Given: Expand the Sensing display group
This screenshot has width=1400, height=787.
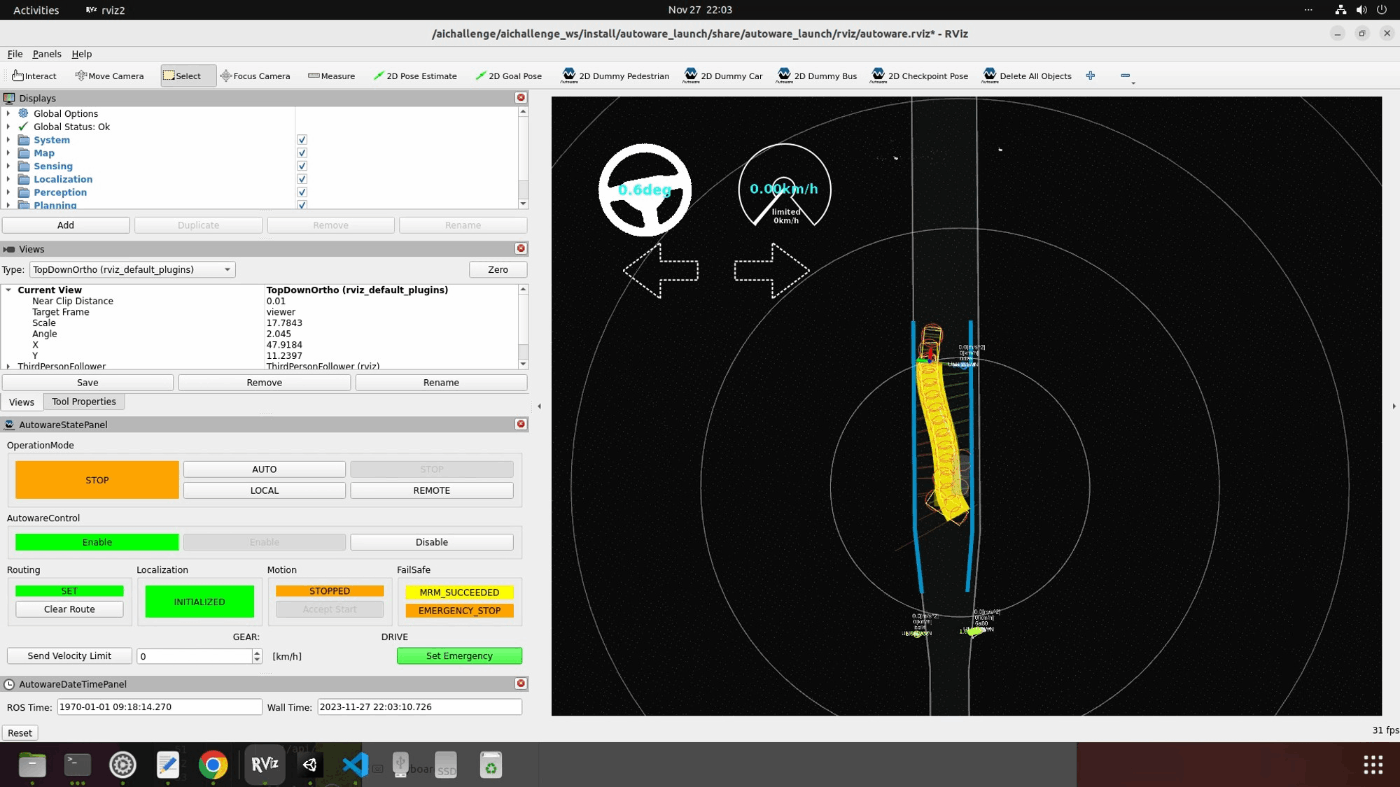Looking at the screenshot, I should point(8,166).
